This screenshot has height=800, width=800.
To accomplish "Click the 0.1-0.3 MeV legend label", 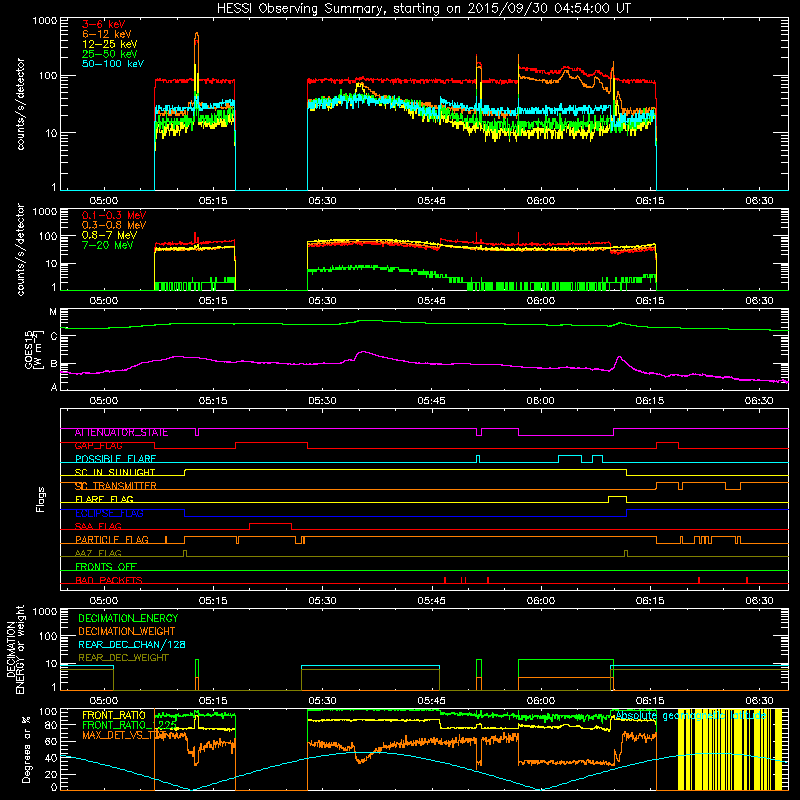I will (x=114, y=215).
